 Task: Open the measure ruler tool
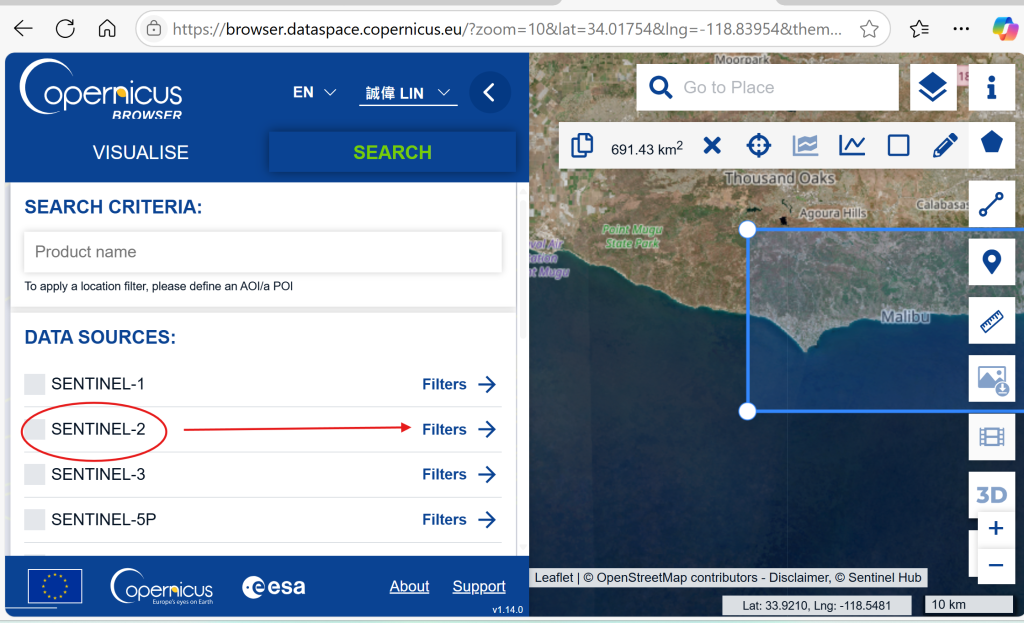[991, 321]
